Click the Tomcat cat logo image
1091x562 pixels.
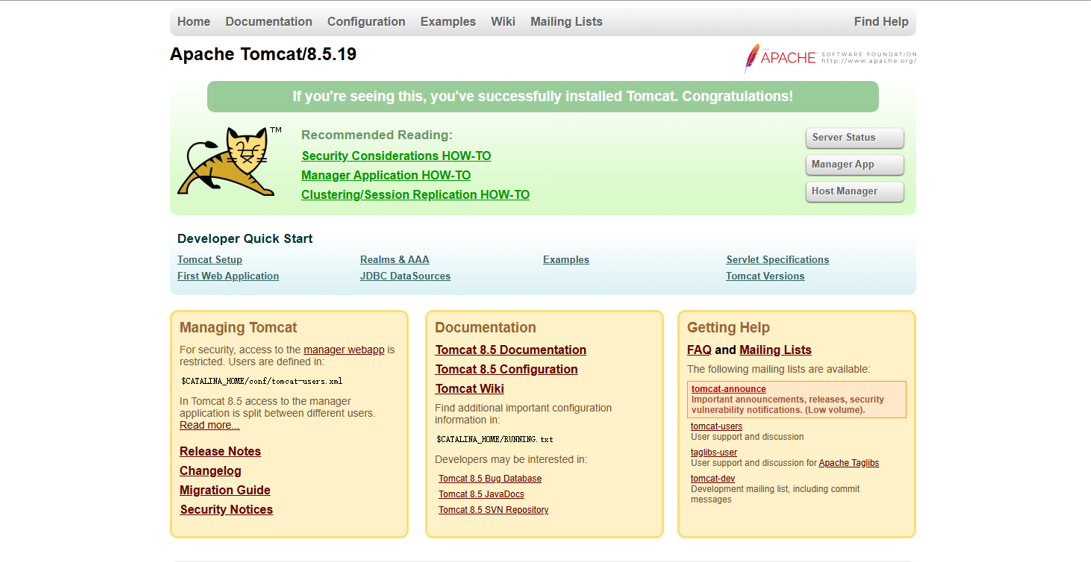coord(229,161)
